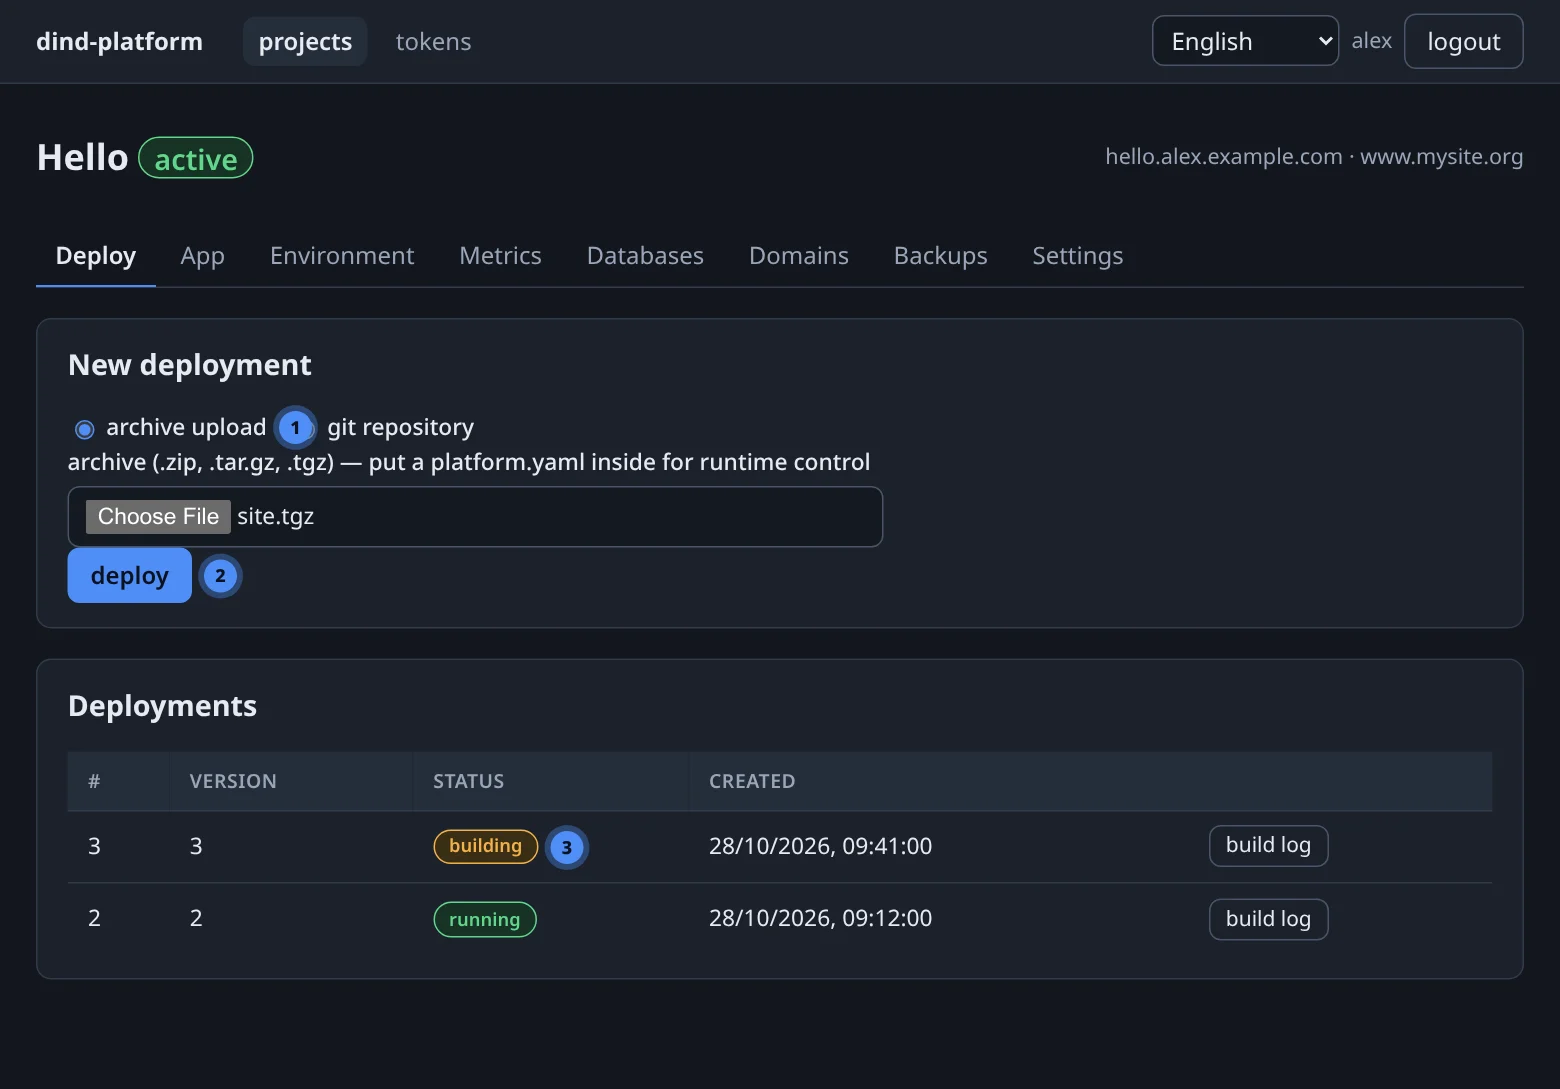Image resolution: width=1560 pixels, height=1089 pixels.
Task: Go to the Environment tab
Action: click(342, 256)
